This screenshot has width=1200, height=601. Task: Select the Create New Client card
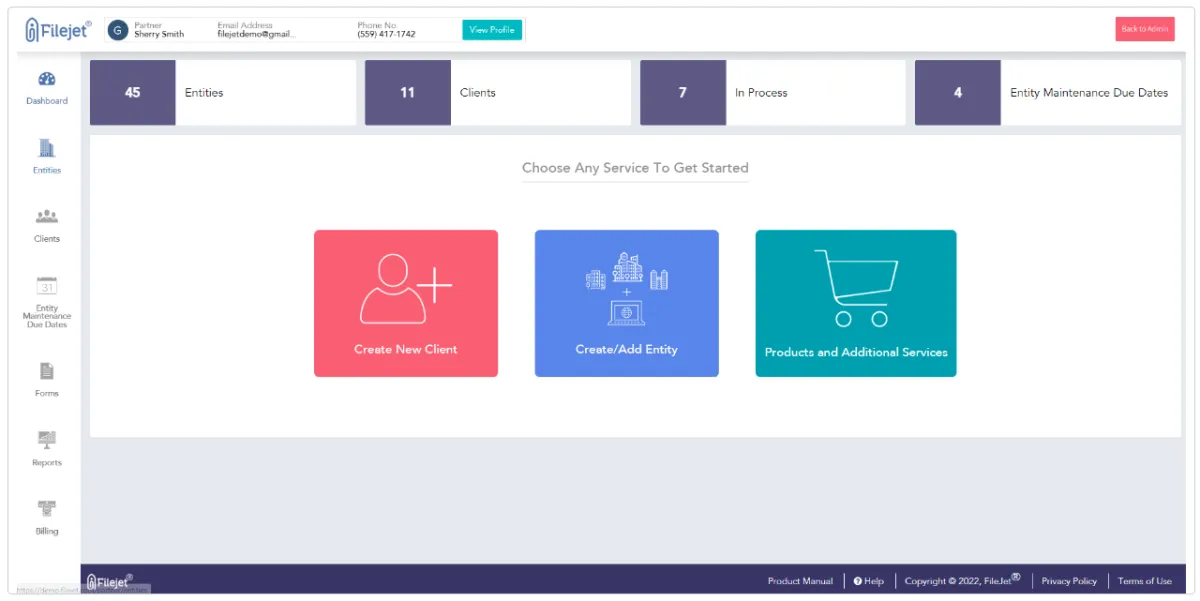click(406, 303)
